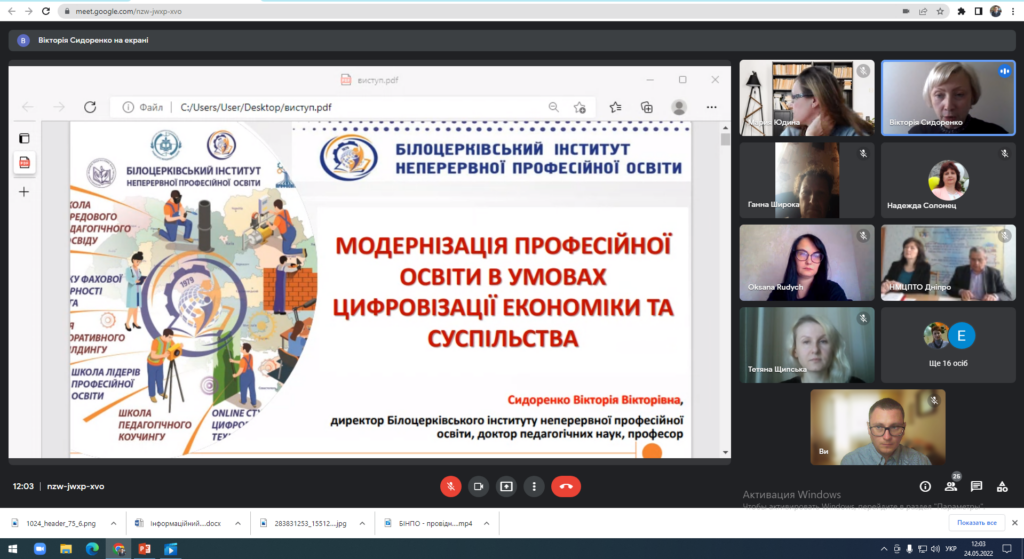1024x559 pixels.
Task: Expand options for 1024_header_75_6.png download
Action: [x=113, y=522]
